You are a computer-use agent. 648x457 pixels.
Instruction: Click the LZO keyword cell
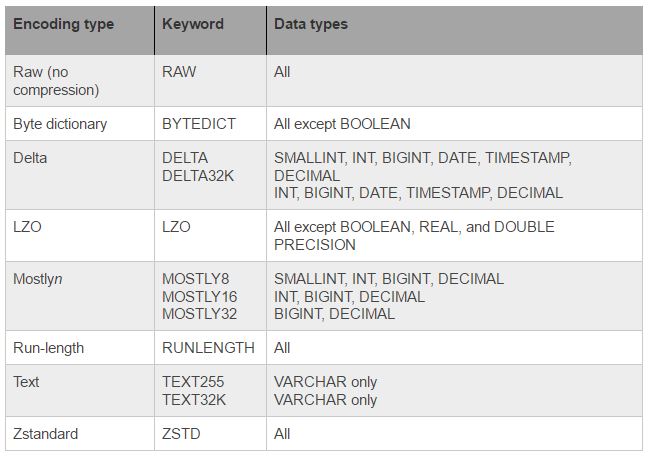click(210, 236)
